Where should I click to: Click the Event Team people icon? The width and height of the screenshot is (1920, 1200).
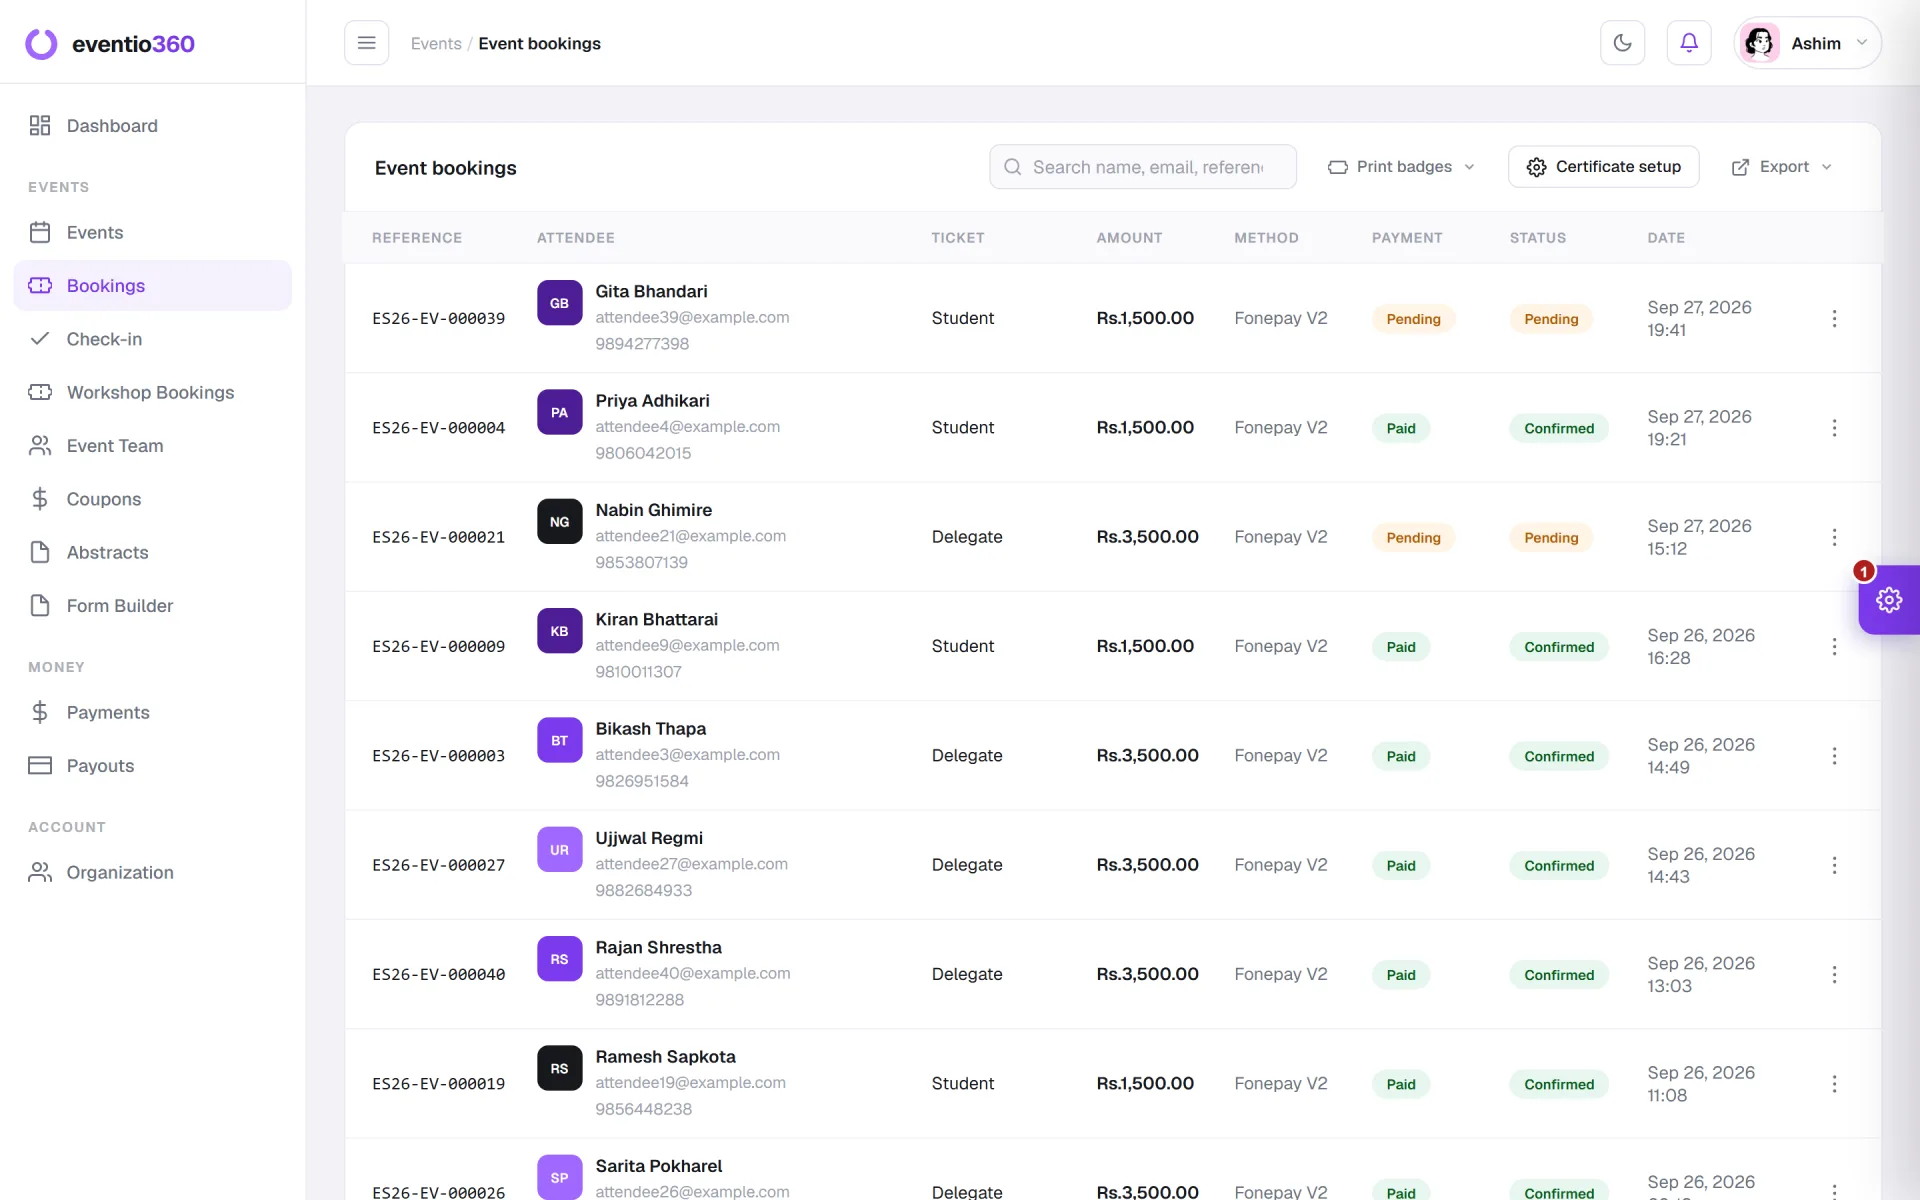point(40,446)
